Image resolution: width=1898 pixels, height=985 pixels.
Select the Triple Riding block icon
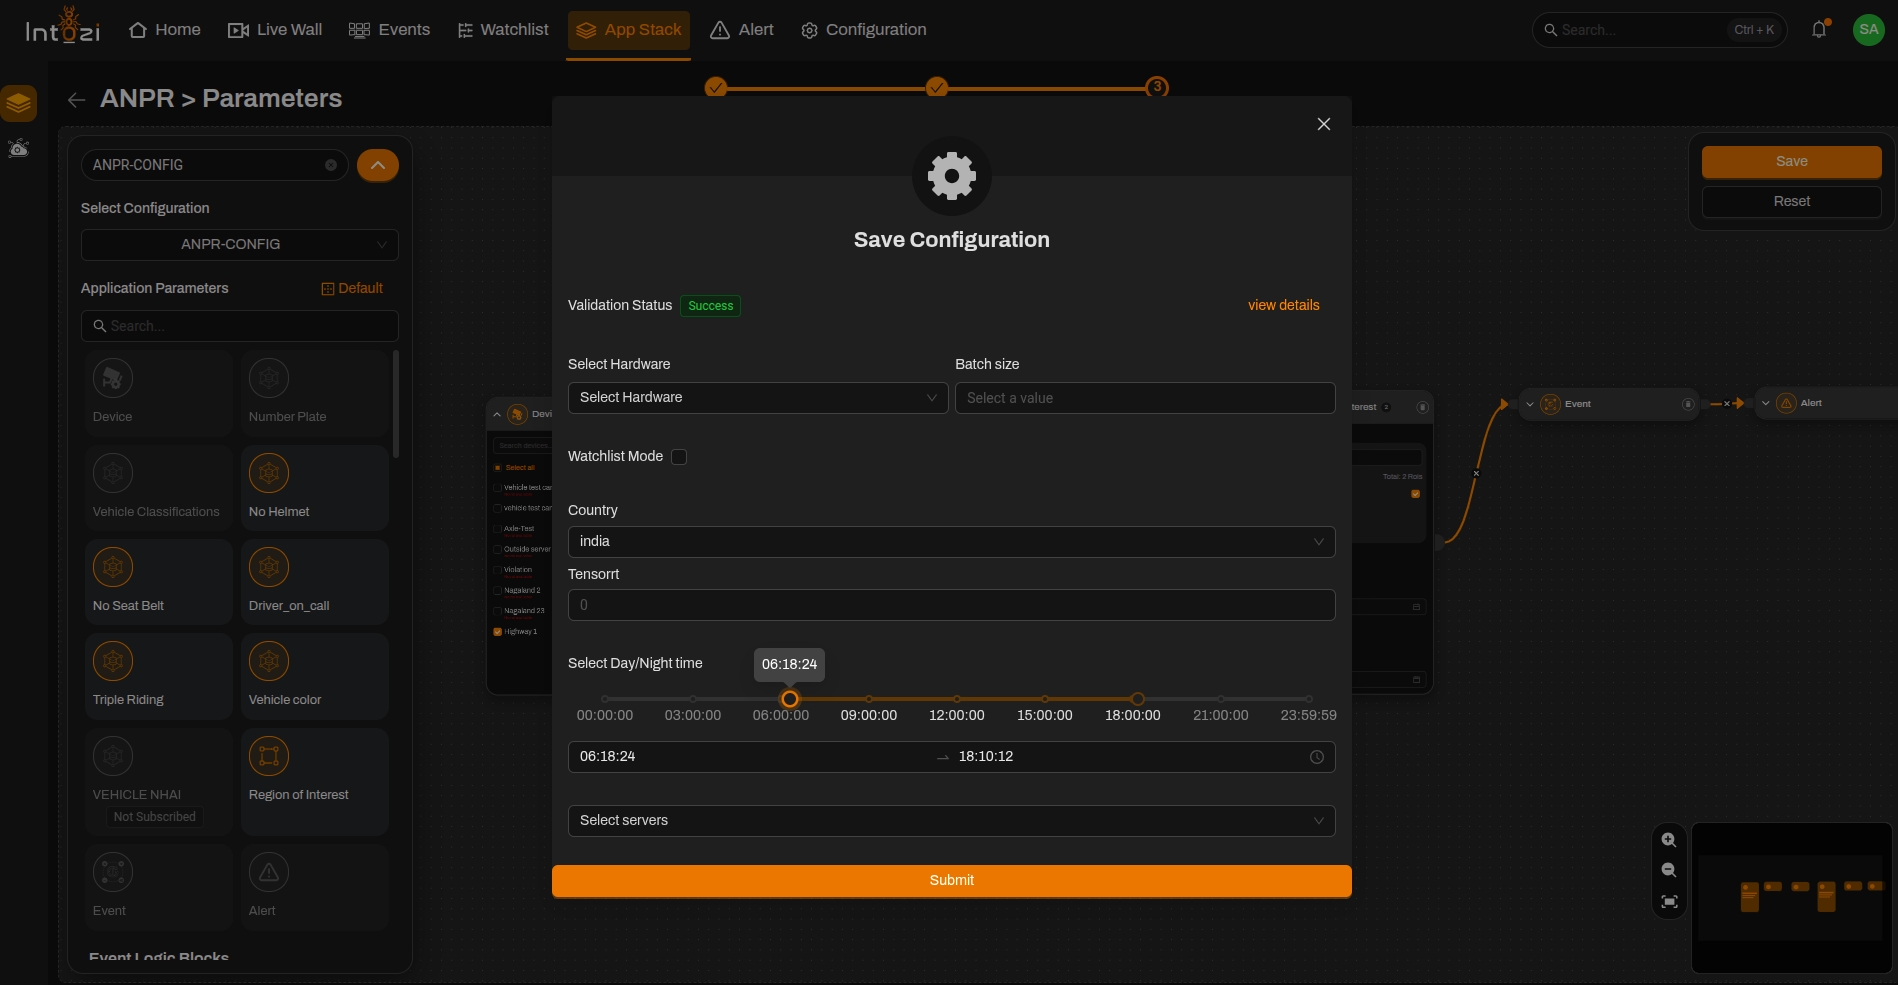tap(113, 661)
